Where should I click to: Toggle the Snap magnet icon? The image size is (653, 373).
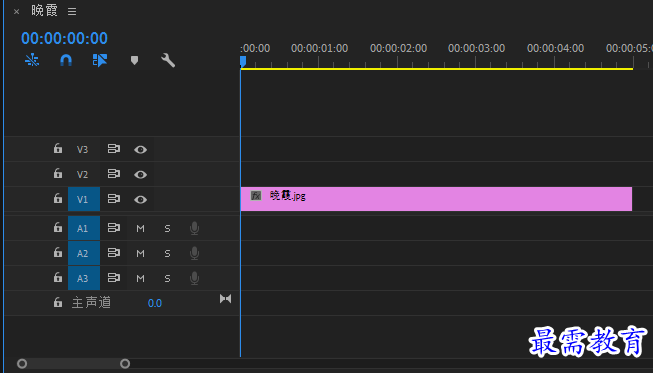tap(66, 60)
